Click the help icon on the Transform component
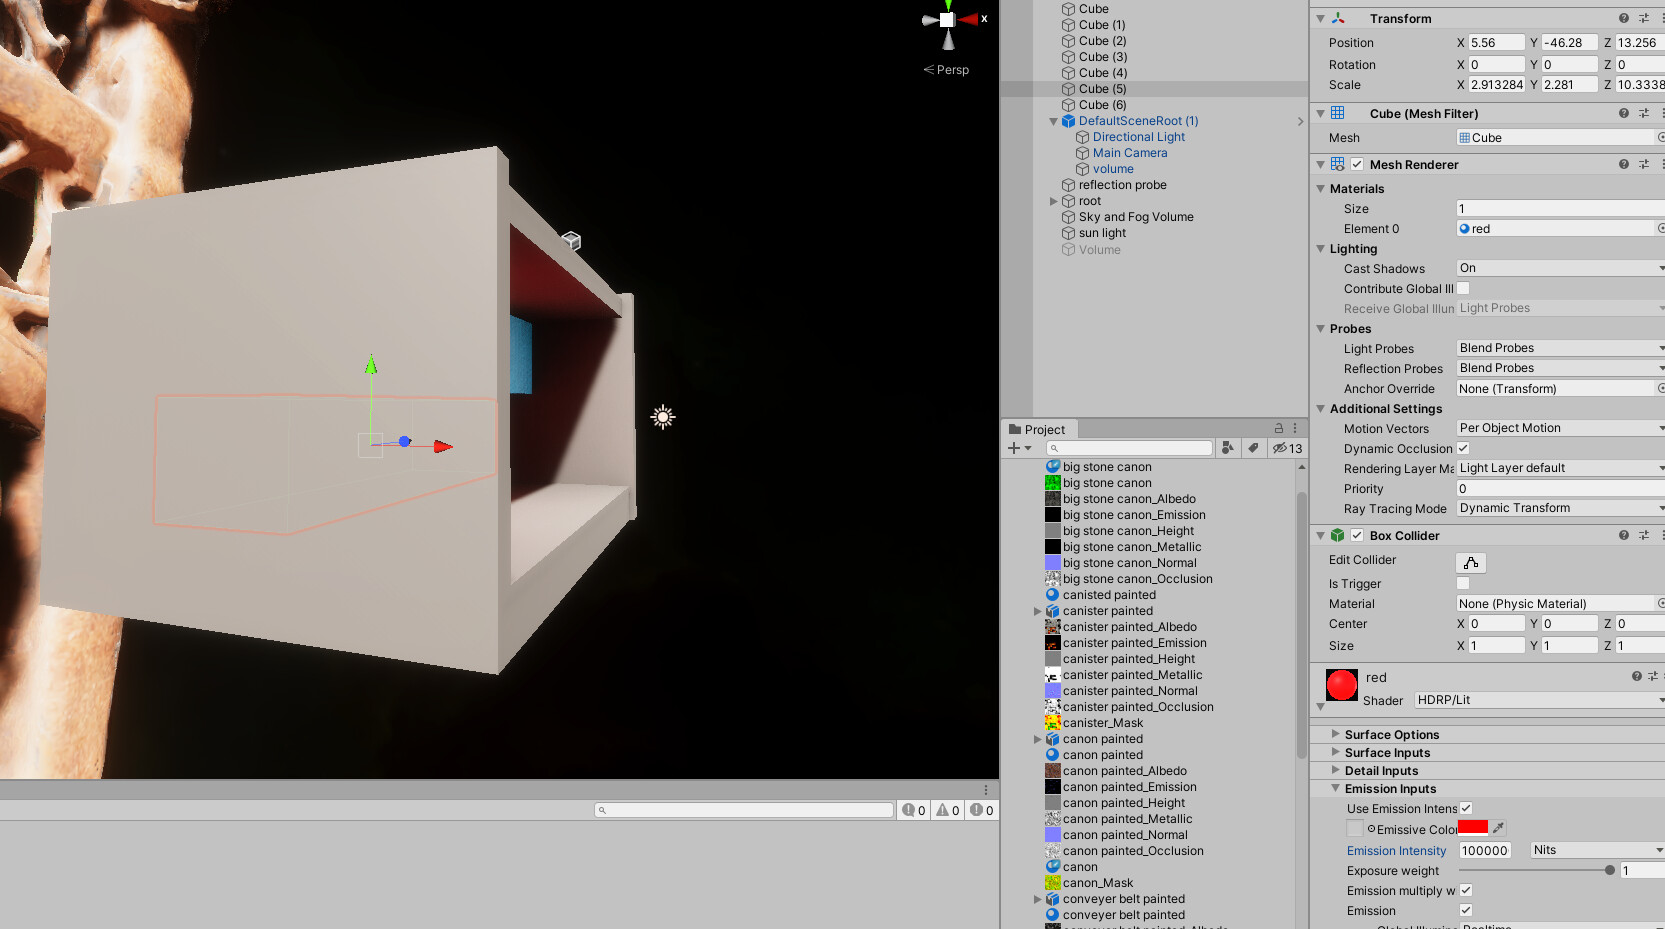1665x929 pixels. pos(1622,18)
